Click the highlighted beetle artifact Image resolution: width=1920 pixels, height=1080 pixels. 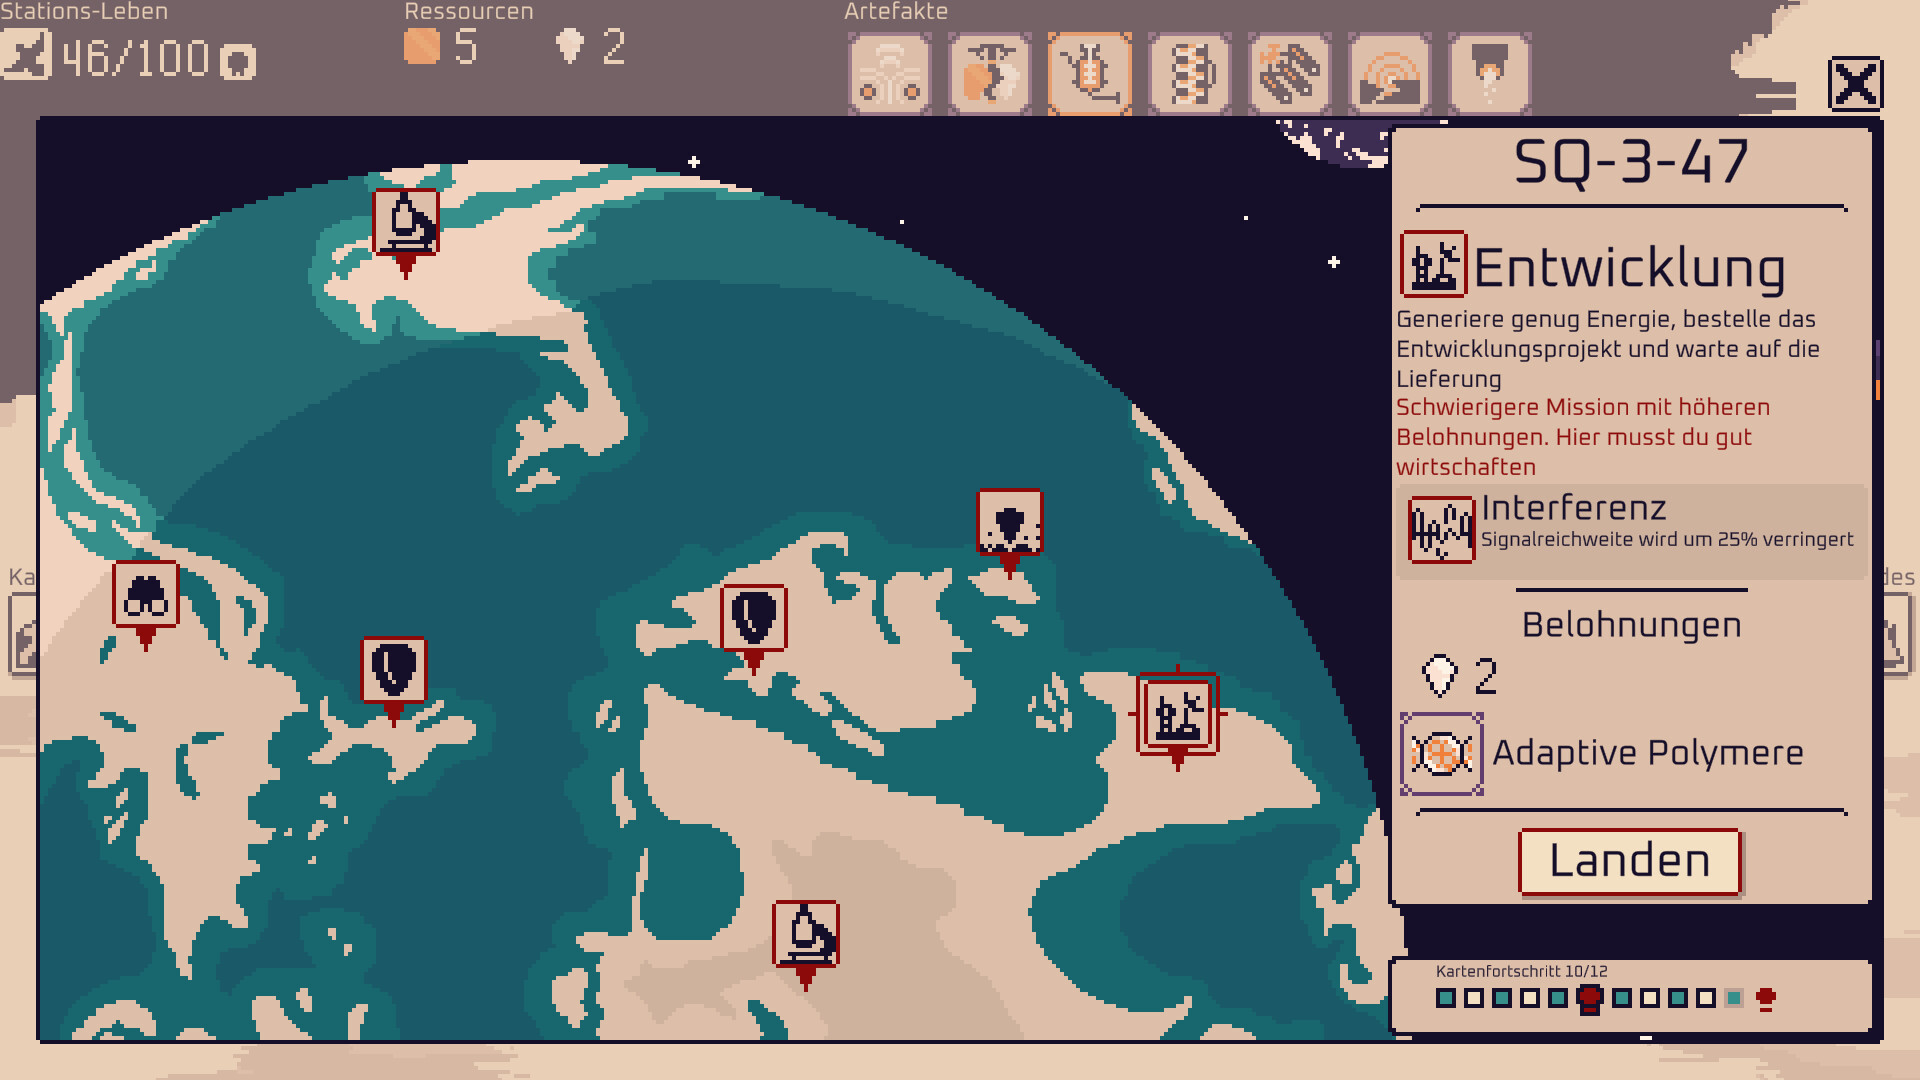coord(1089,74)
